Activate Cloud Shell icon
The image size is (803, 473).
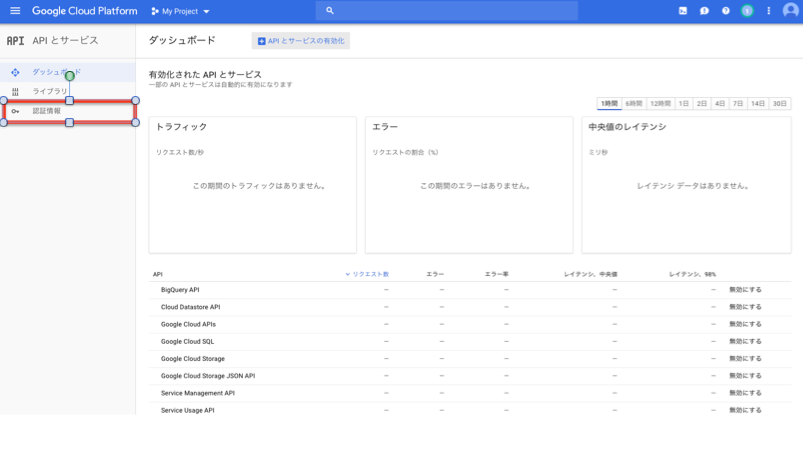[x=683, y=11]
